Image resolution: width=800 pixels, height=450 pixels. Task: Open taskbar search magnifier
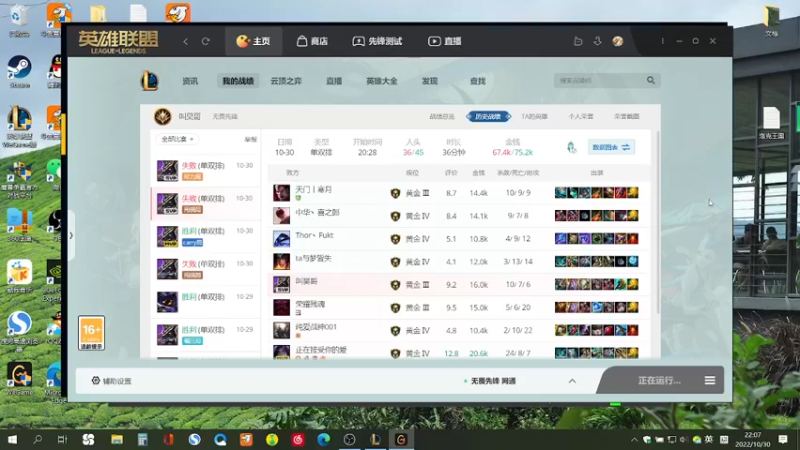(37, 439)
